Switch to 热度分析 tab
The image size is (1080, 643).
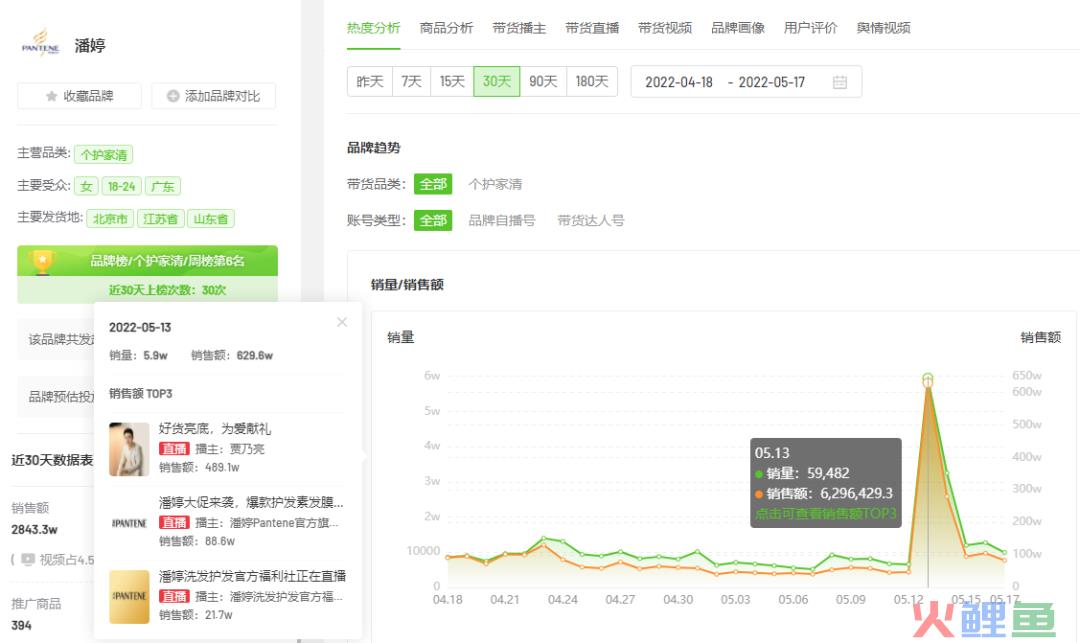click(373, 28)
